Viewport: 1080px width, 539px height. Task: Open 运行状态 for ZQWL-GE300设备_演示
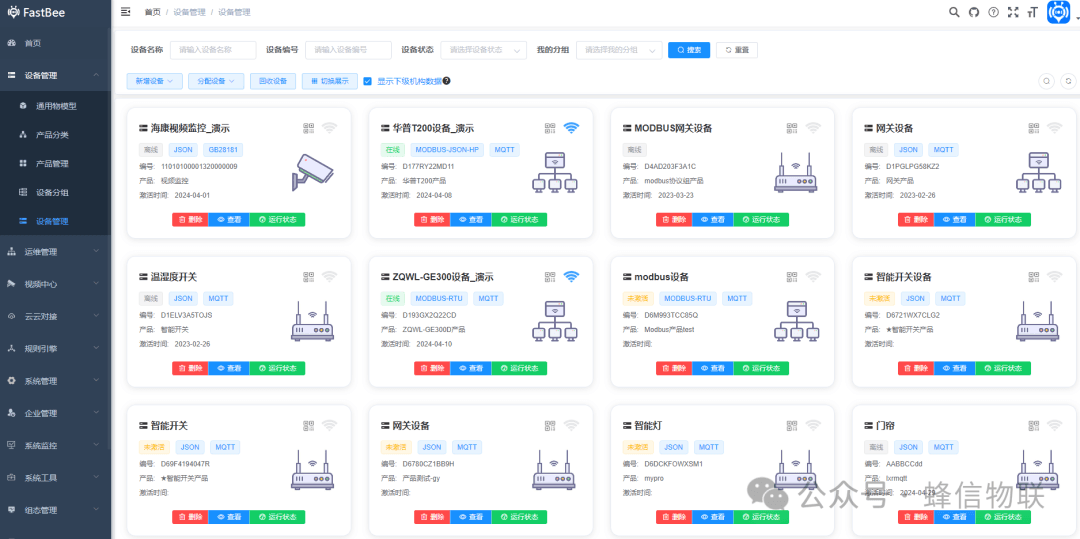coord(519,368)
